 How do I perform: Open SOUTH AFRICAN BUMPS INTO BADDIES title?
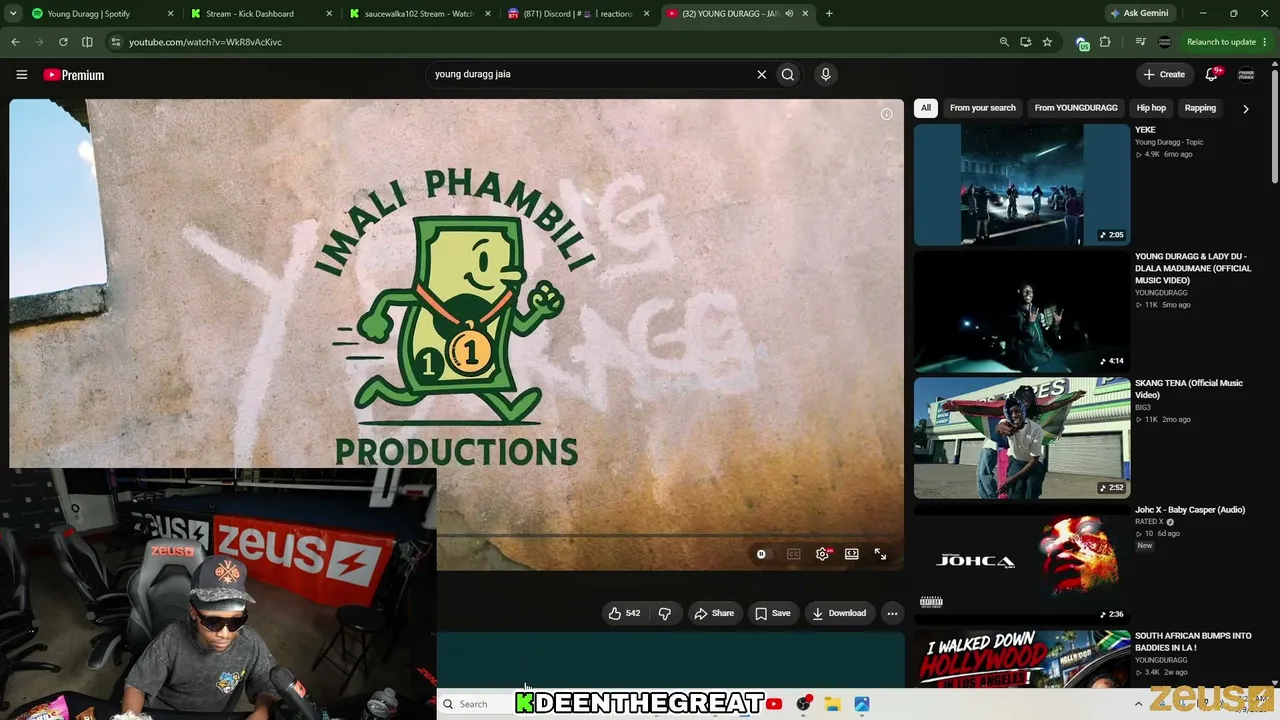point(1193,642)
